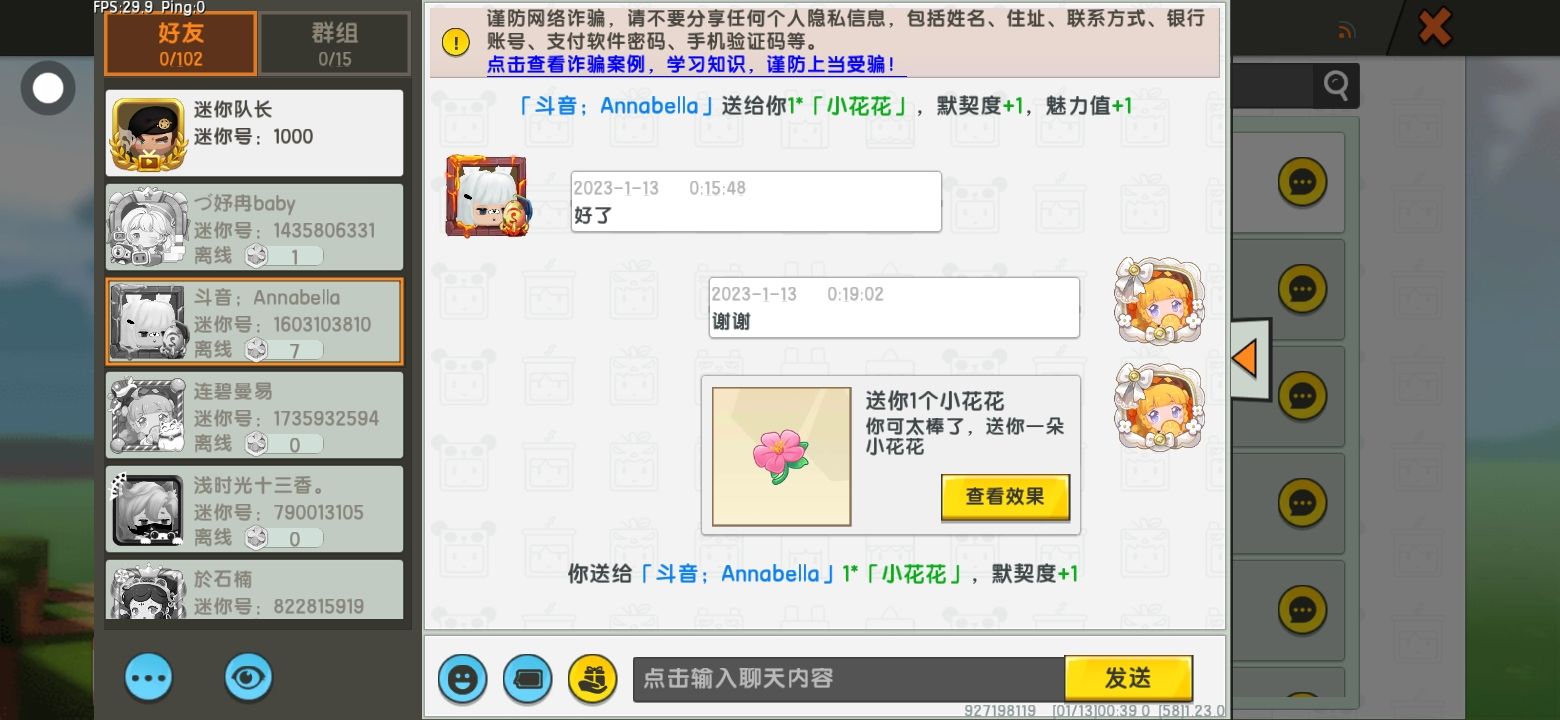The width and height of the screenshot is (1560, 720).
Task: Open the three-dots more options button
Action: [x=149, y=678]
